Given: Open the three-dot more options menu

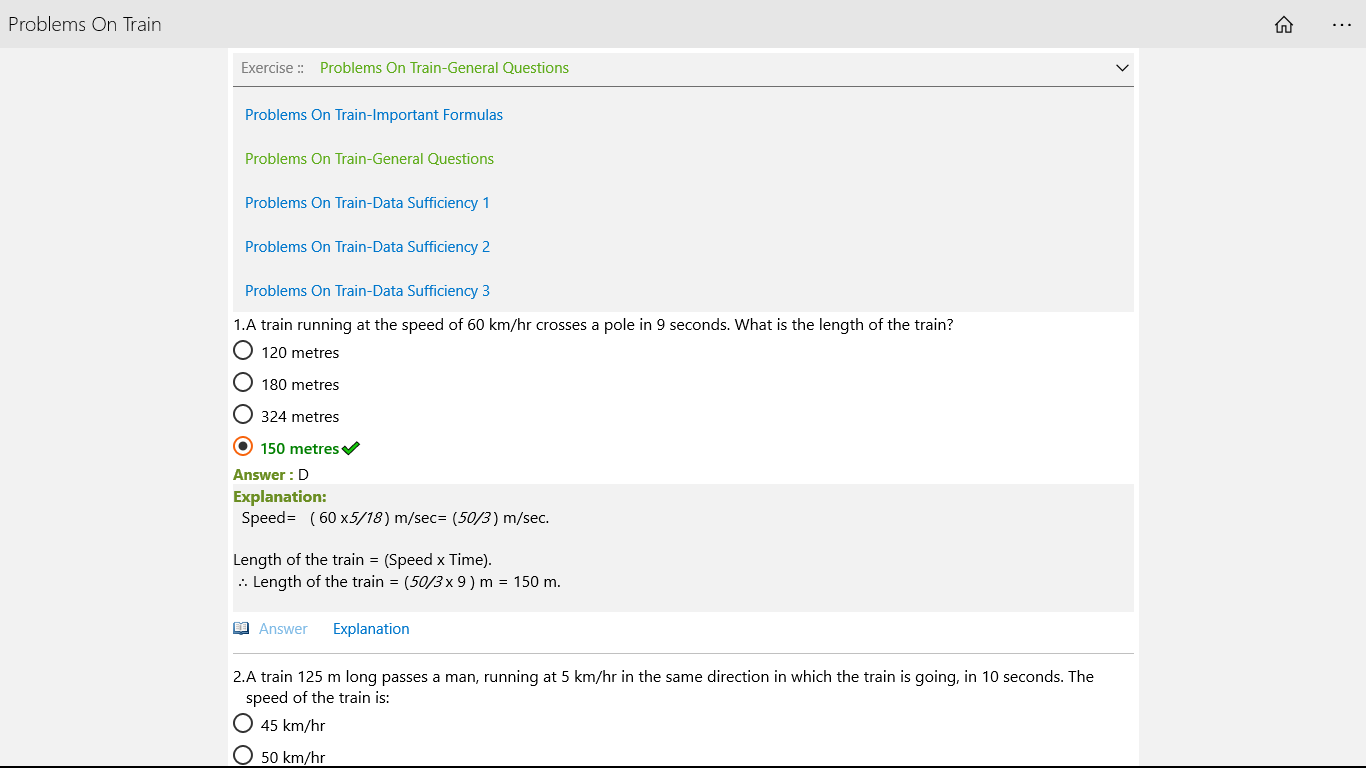Looking at the screenshot, I should coord(1342,25).
